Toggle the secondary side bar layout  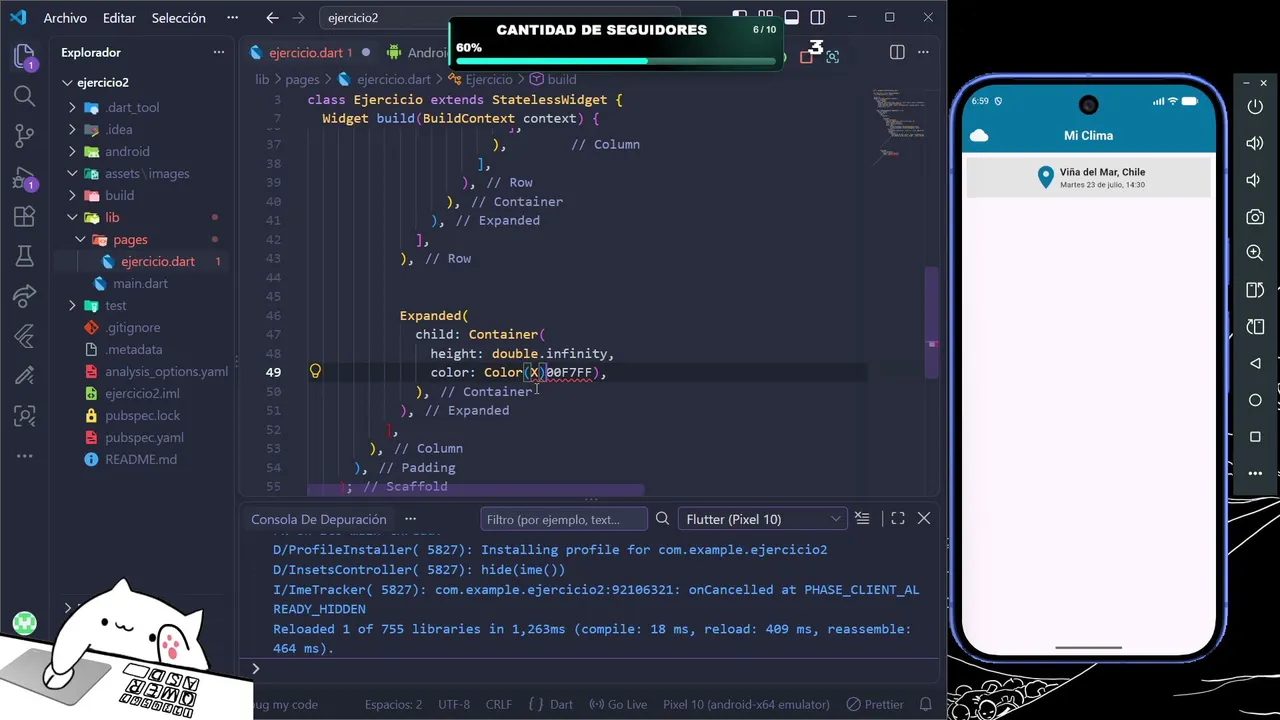coord(818,18)
